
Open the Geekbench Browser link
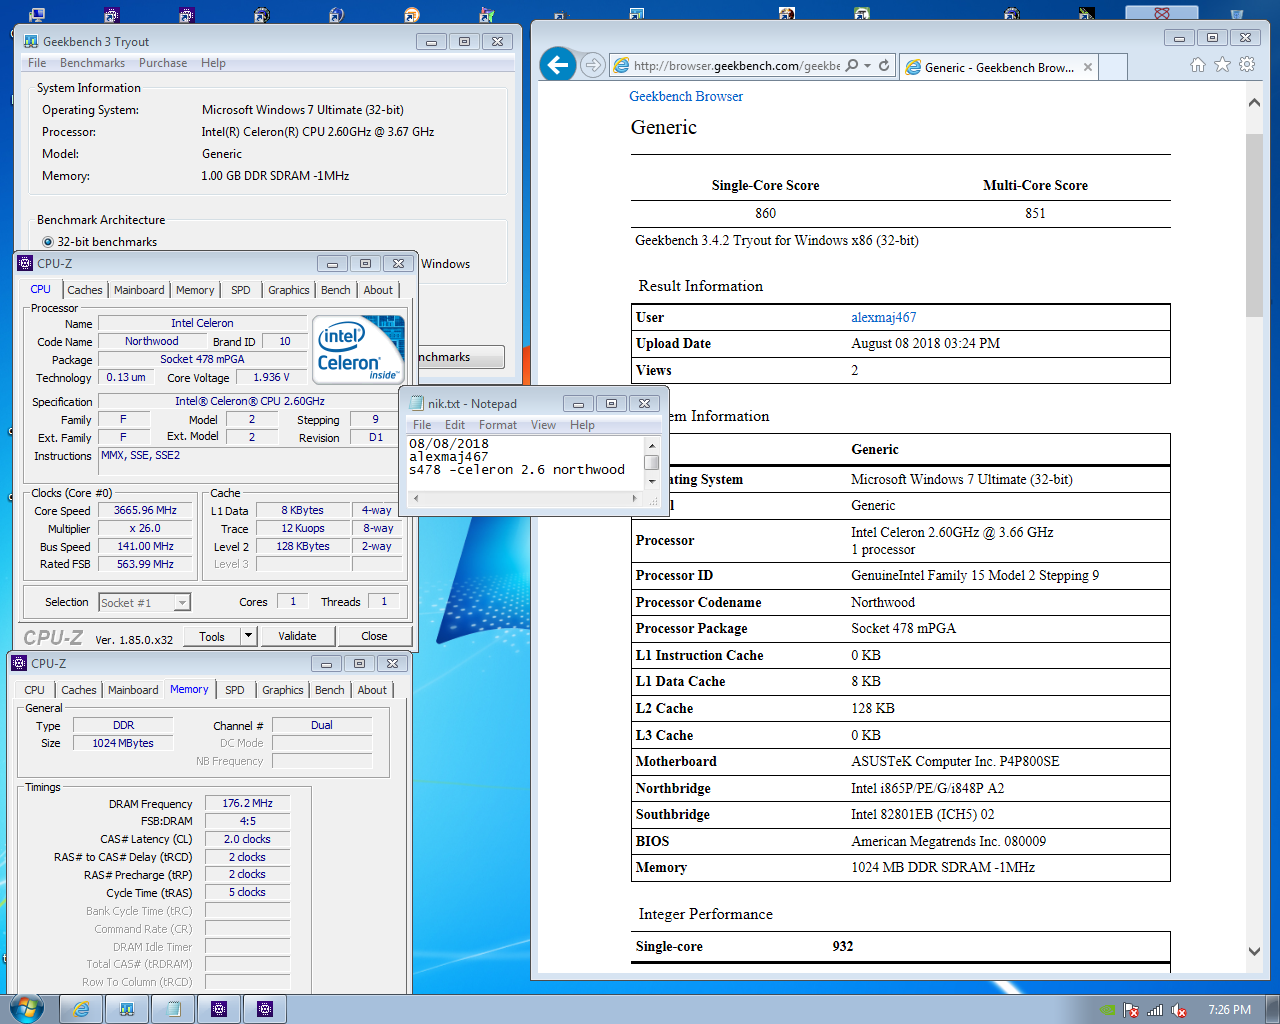(x=686, y=97)
